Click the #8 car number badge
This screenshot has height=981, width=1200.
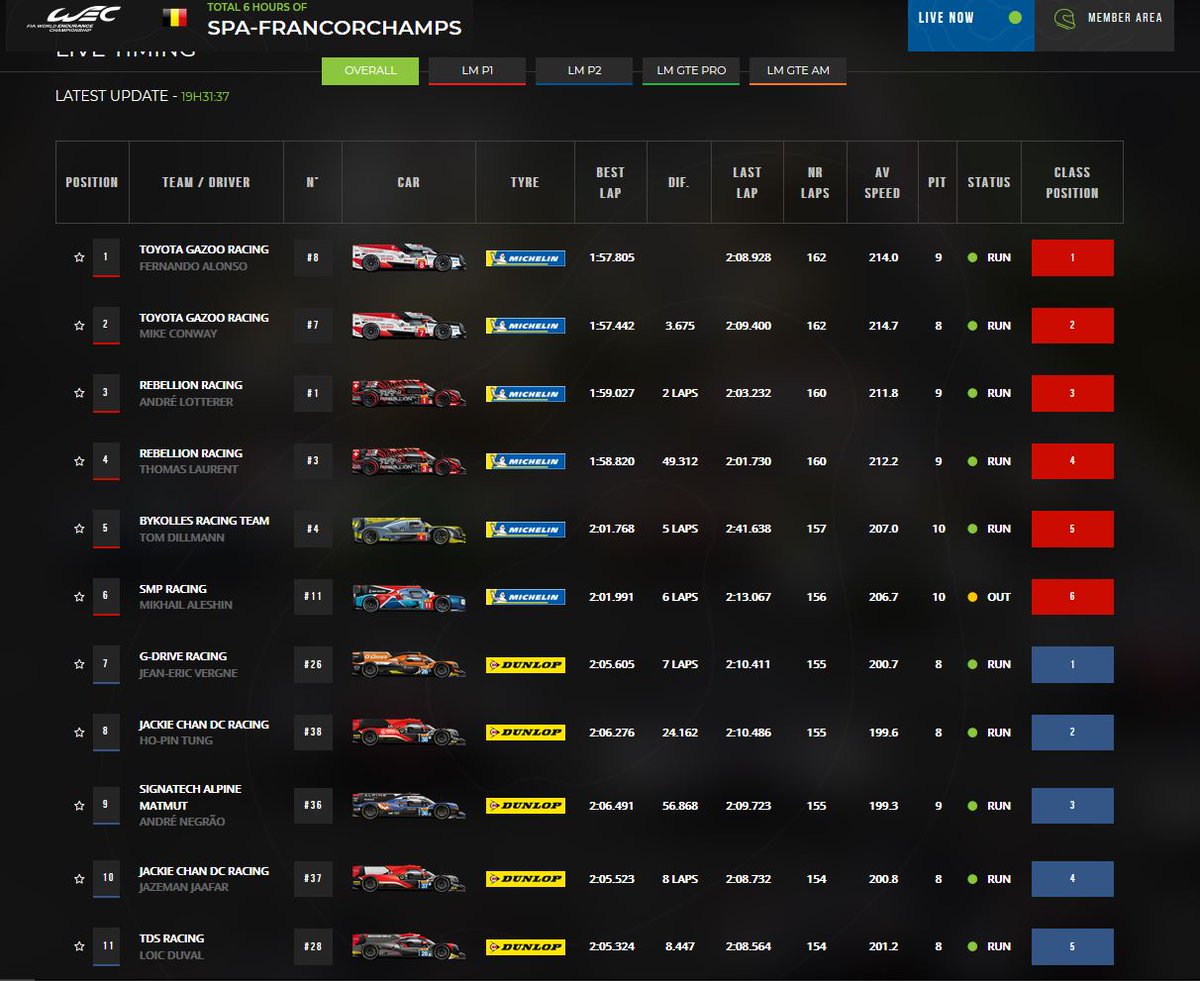[313, 258]
